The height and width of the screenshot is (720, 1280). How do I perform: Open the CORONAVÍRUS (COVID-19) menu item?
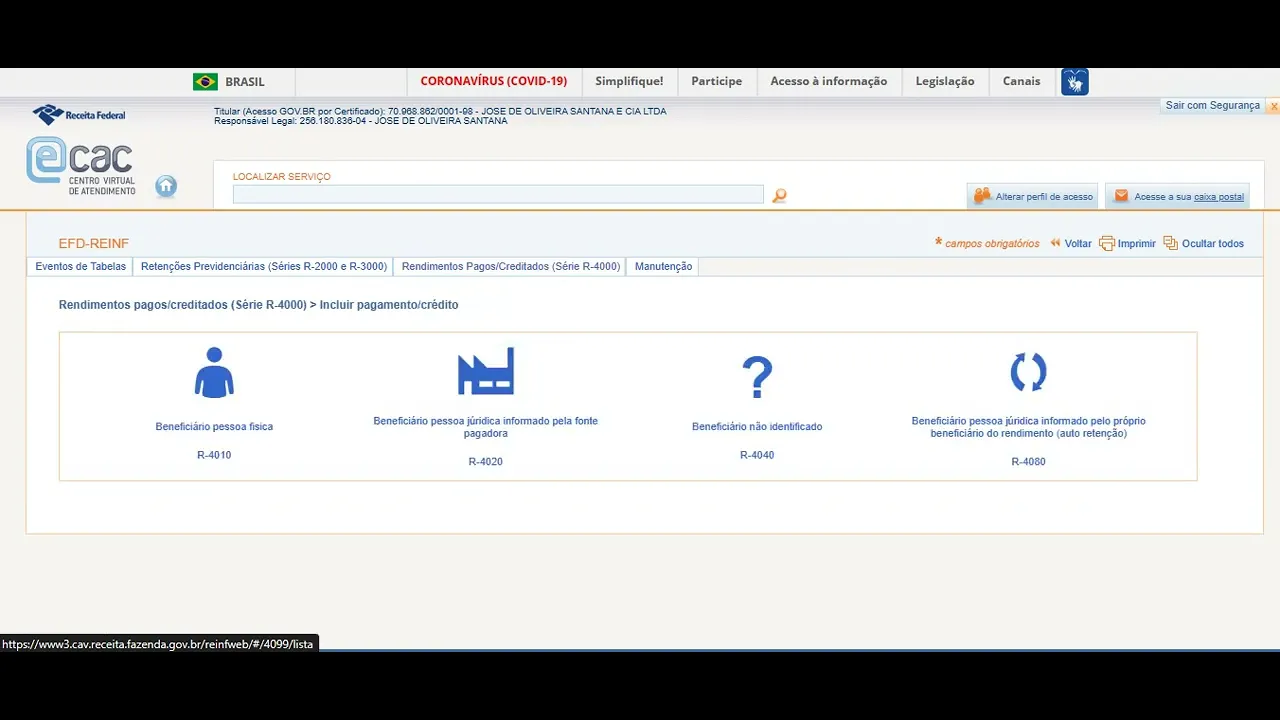pyautogui.click(x=494, y=81)
